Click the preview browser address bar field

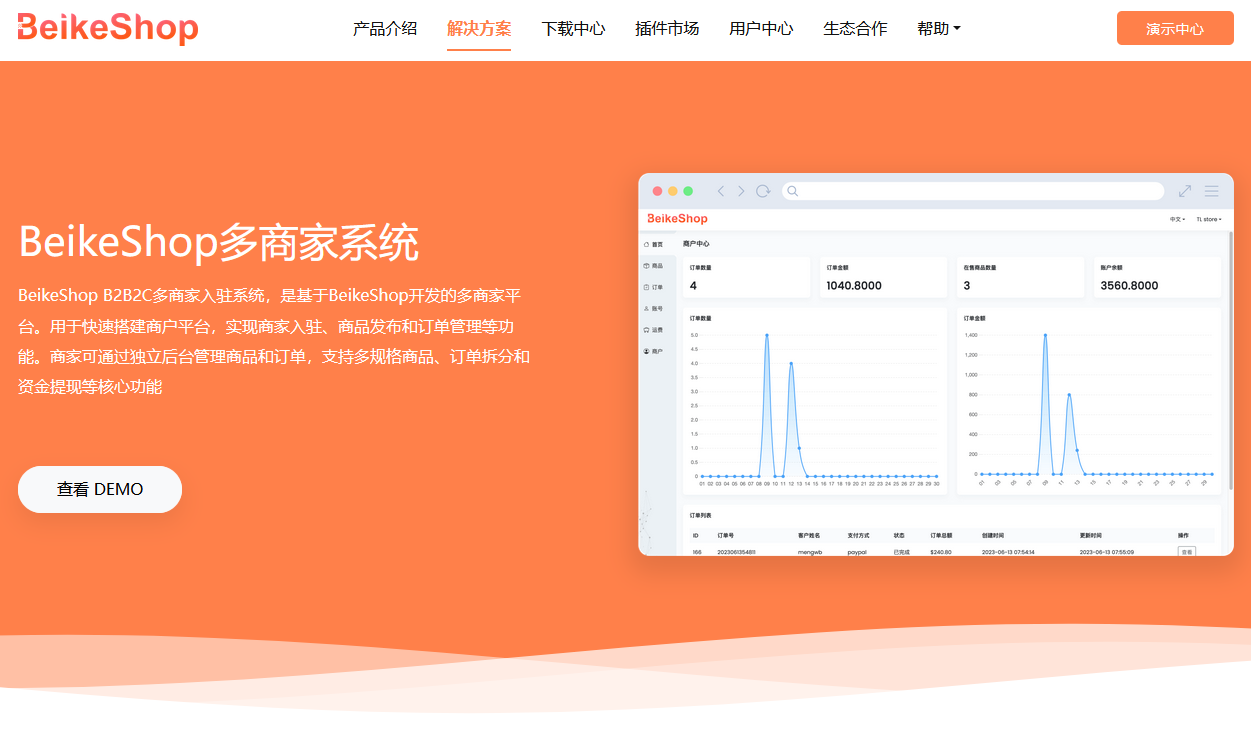[973, 191]
